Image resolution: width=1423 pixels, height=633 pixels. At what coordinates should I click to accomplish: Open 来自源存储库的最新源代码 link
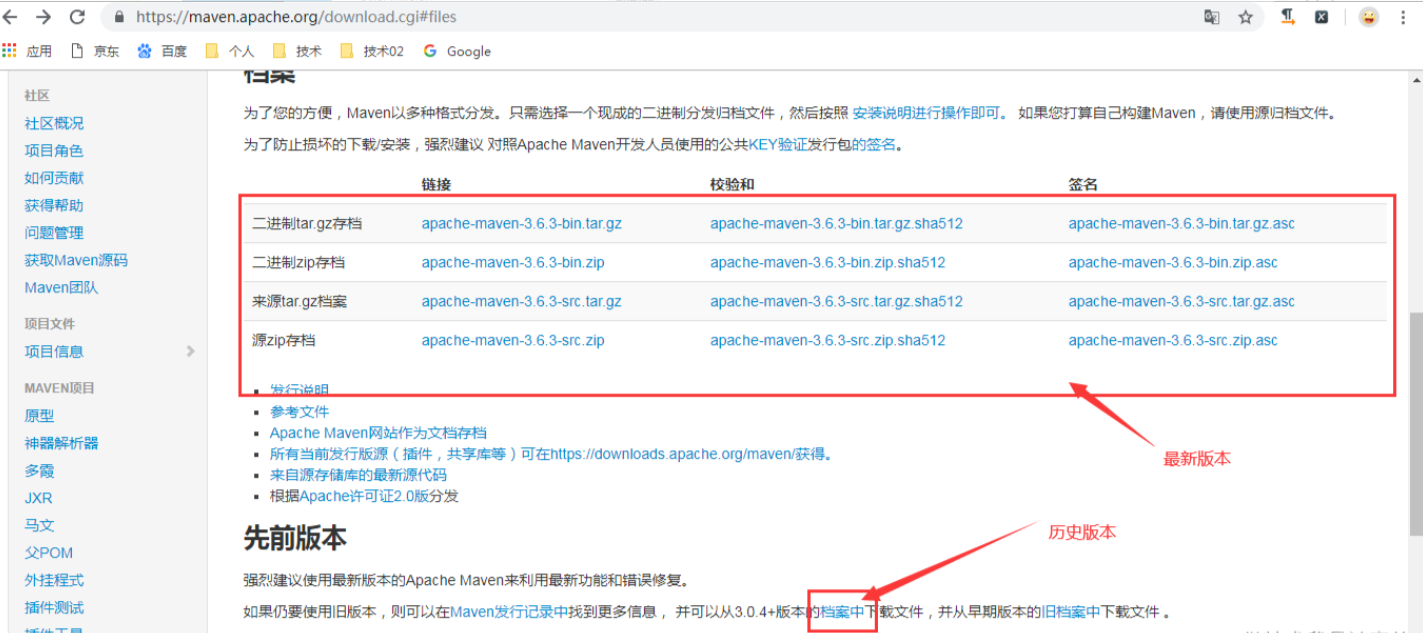tap(358, 475)
